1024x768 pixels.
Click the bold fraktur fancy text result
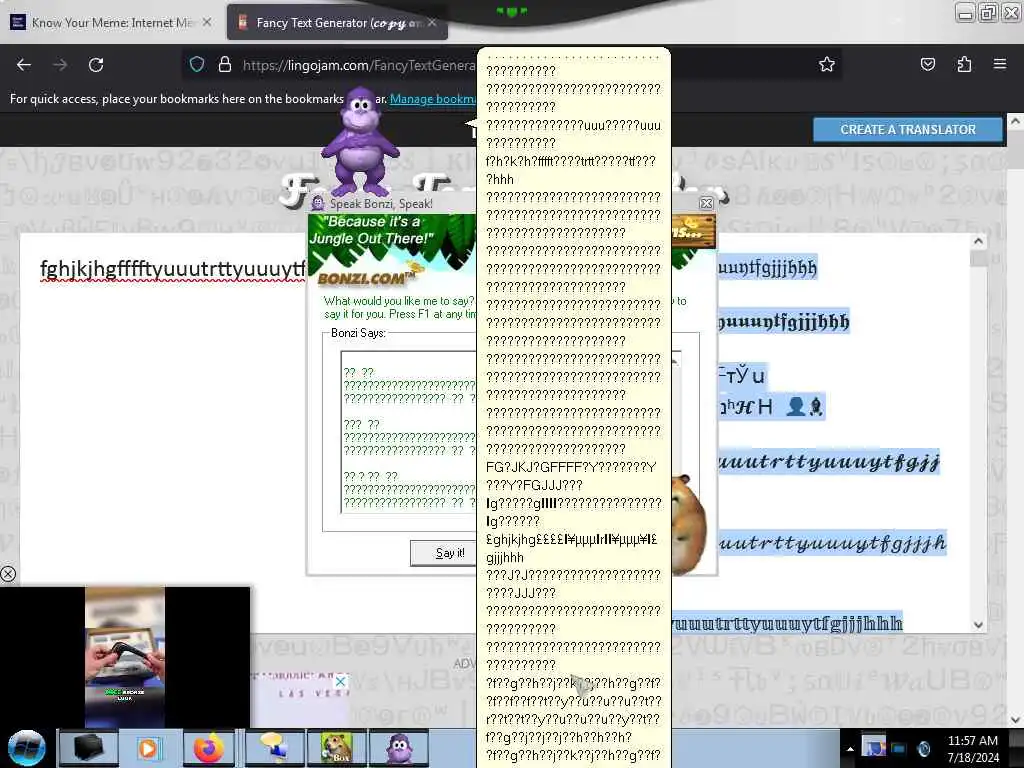click(784, 322)
